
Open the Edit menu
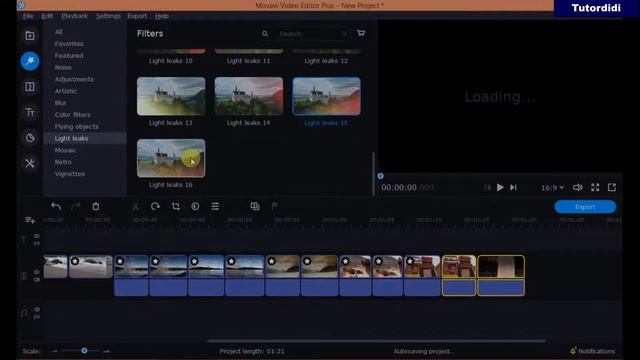(x=47, y=16)
